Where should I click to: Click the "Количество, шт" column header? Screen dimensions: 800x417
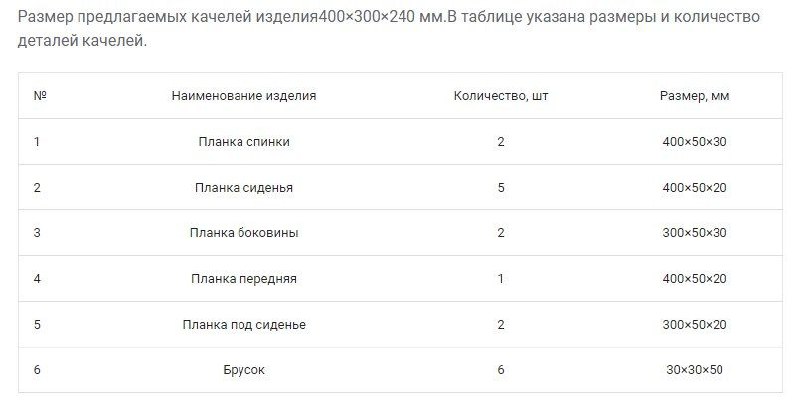[501, 96]
